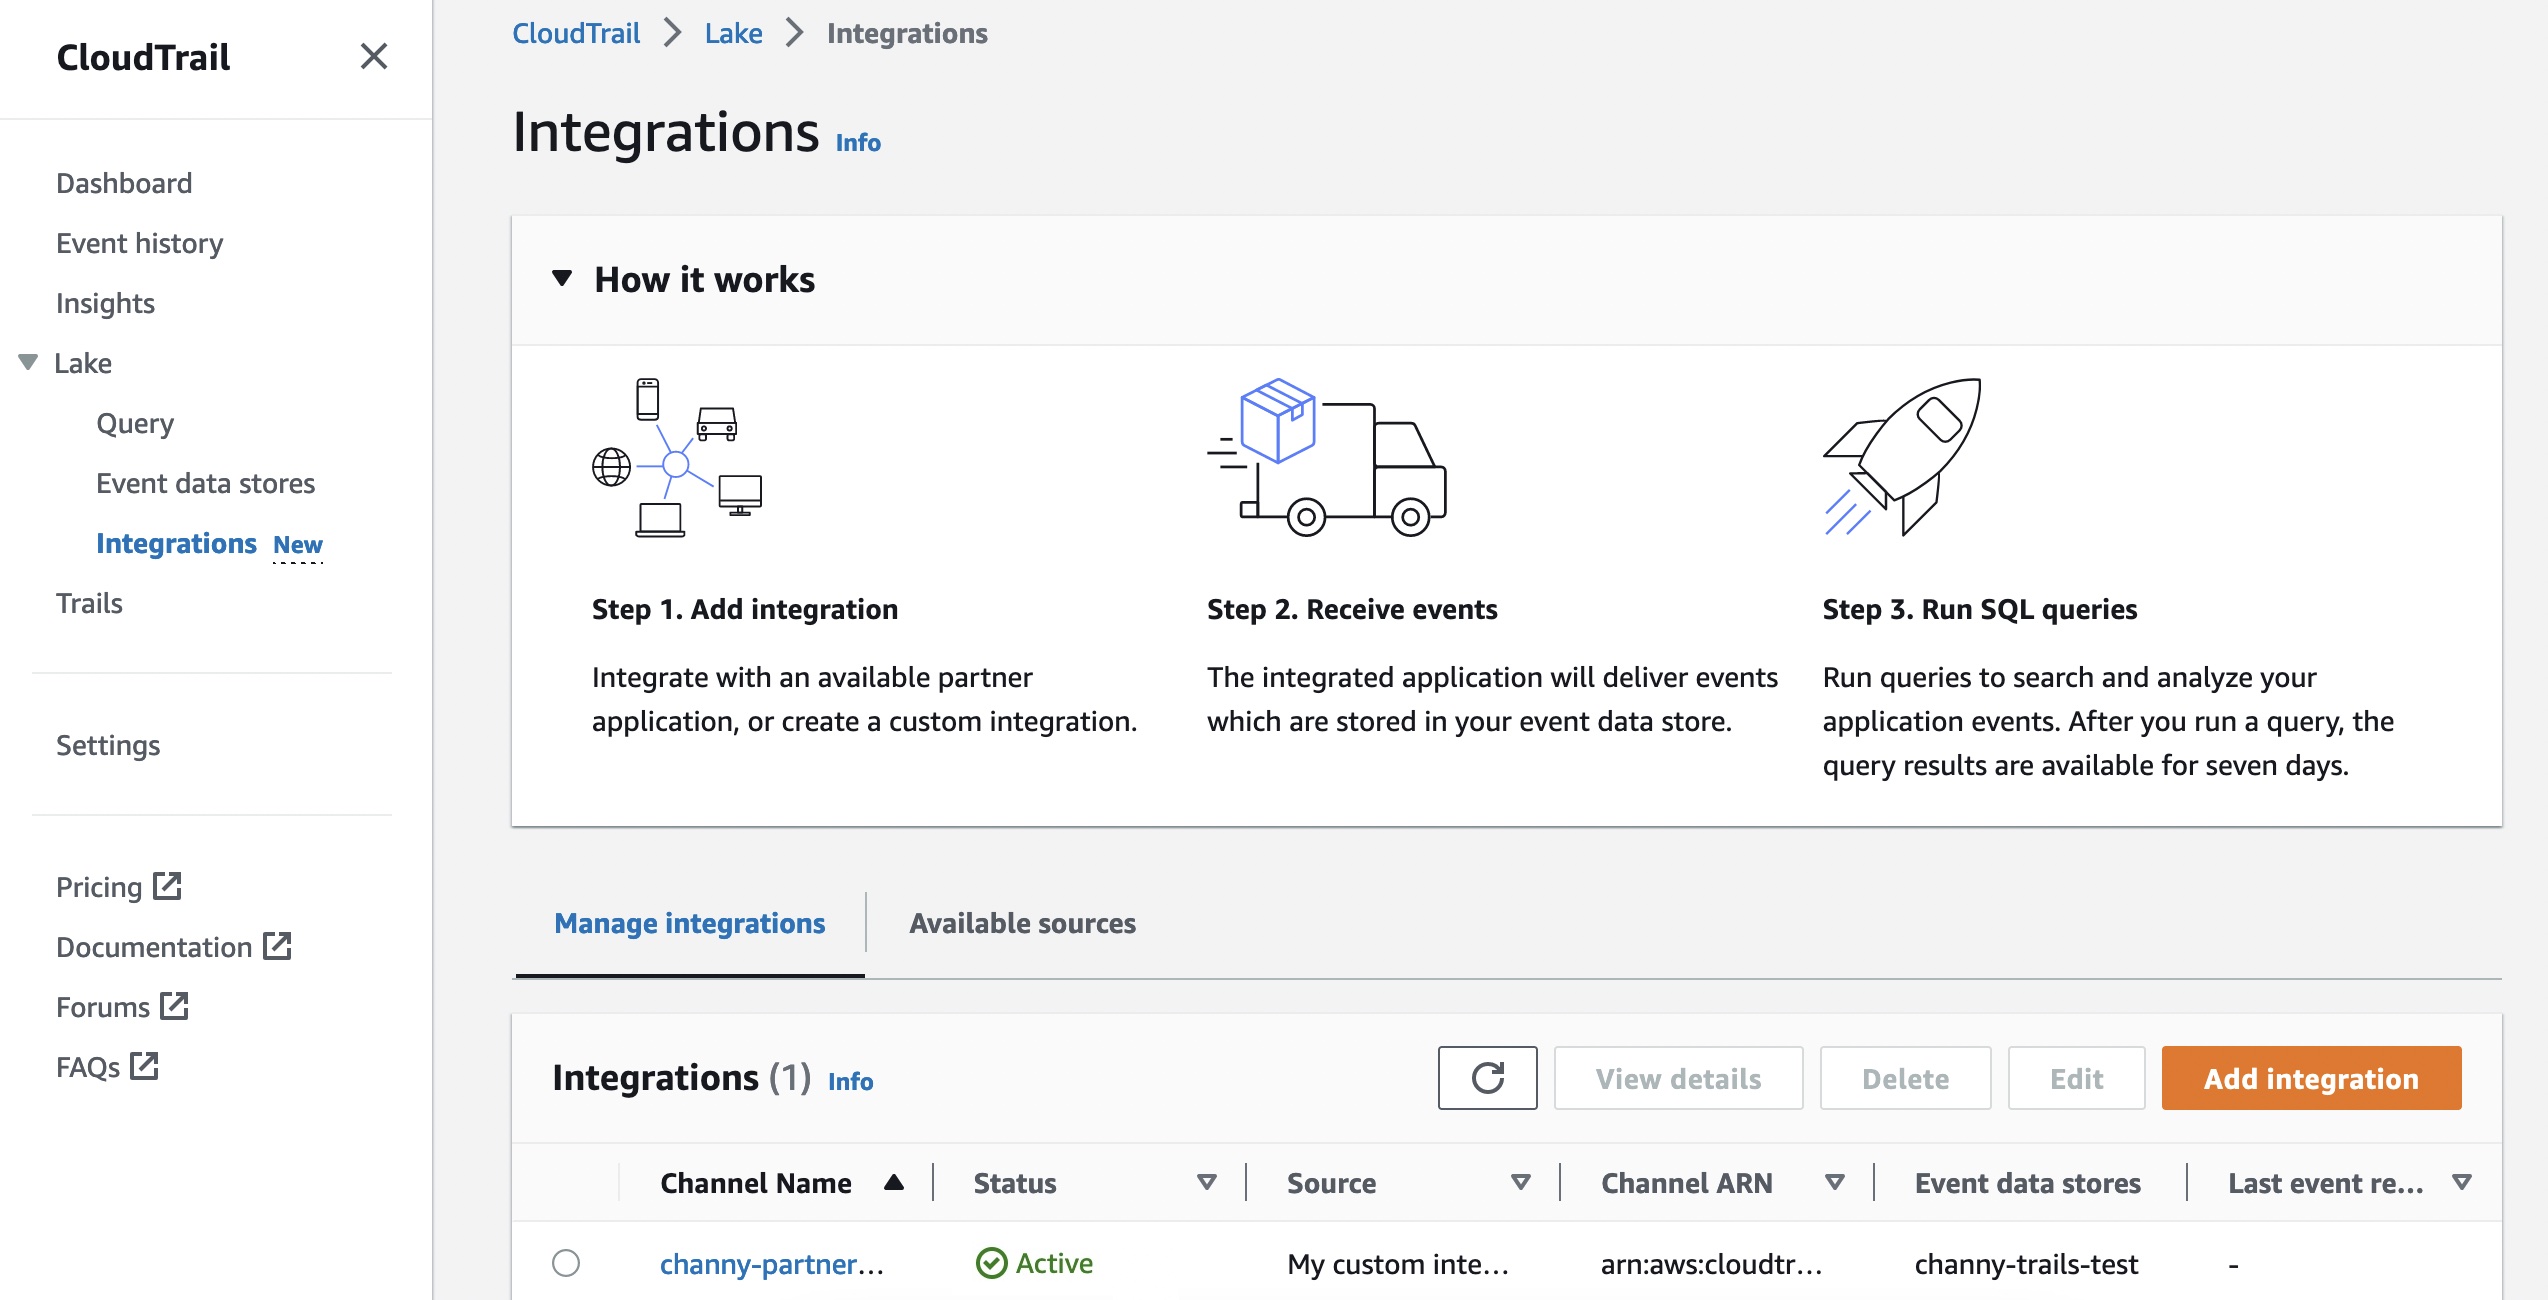Image resolution: width=2548 pixels, height=1300 pixels.
Task: Click the external link icon next to Documentation
Action: point(279,945)
